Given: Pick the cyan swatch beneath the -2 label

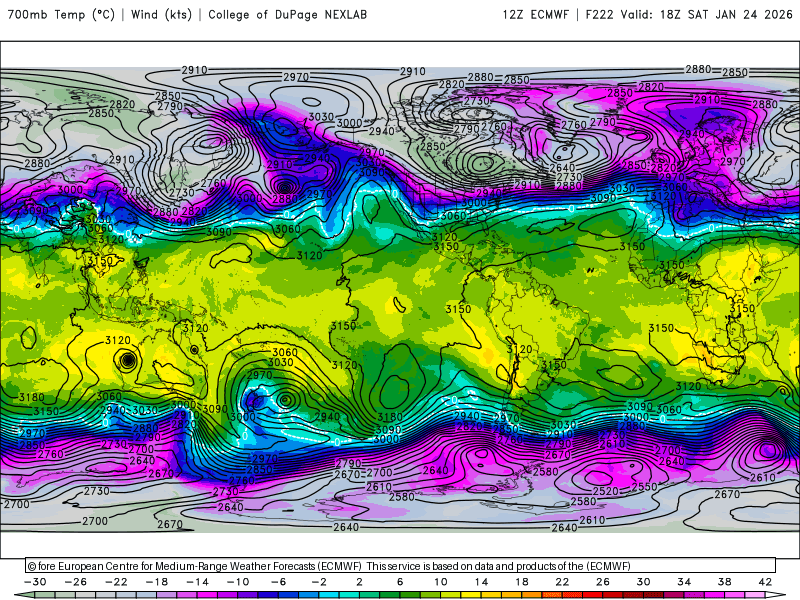Looking at the screenshot, I should (x=329, y=595).
